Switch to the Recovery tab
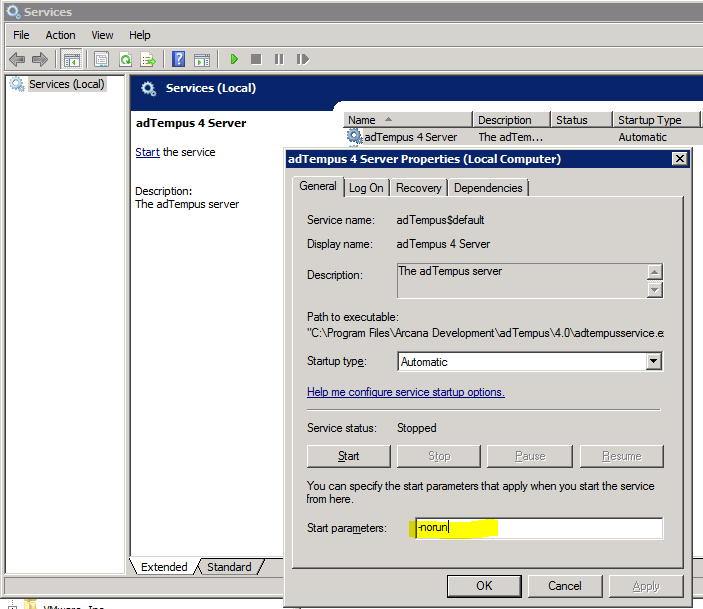This screenshot has width=703, height=609. [x=418, y=188]
